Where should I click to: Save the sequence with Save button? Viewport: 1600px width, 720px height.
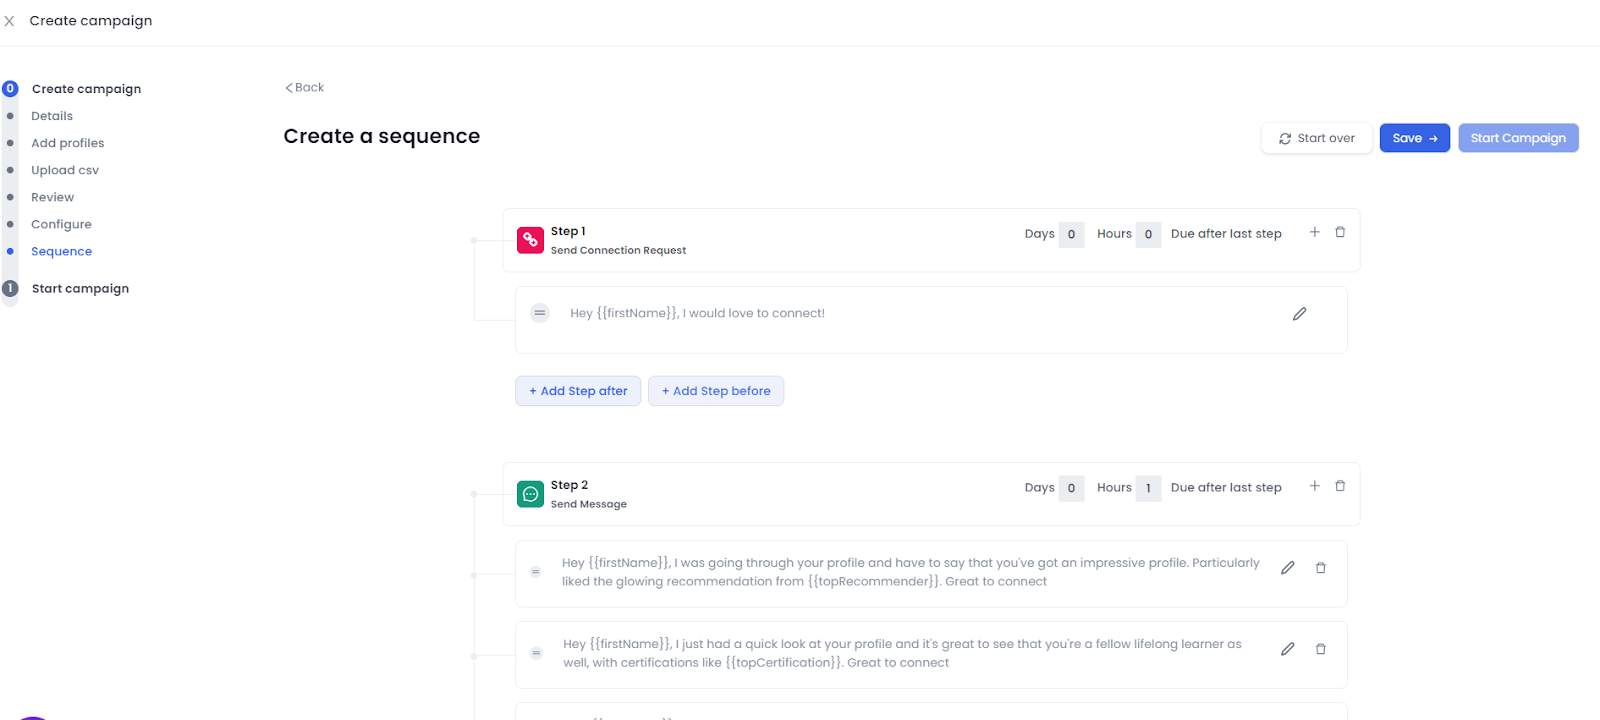[x=1414, y=138]
